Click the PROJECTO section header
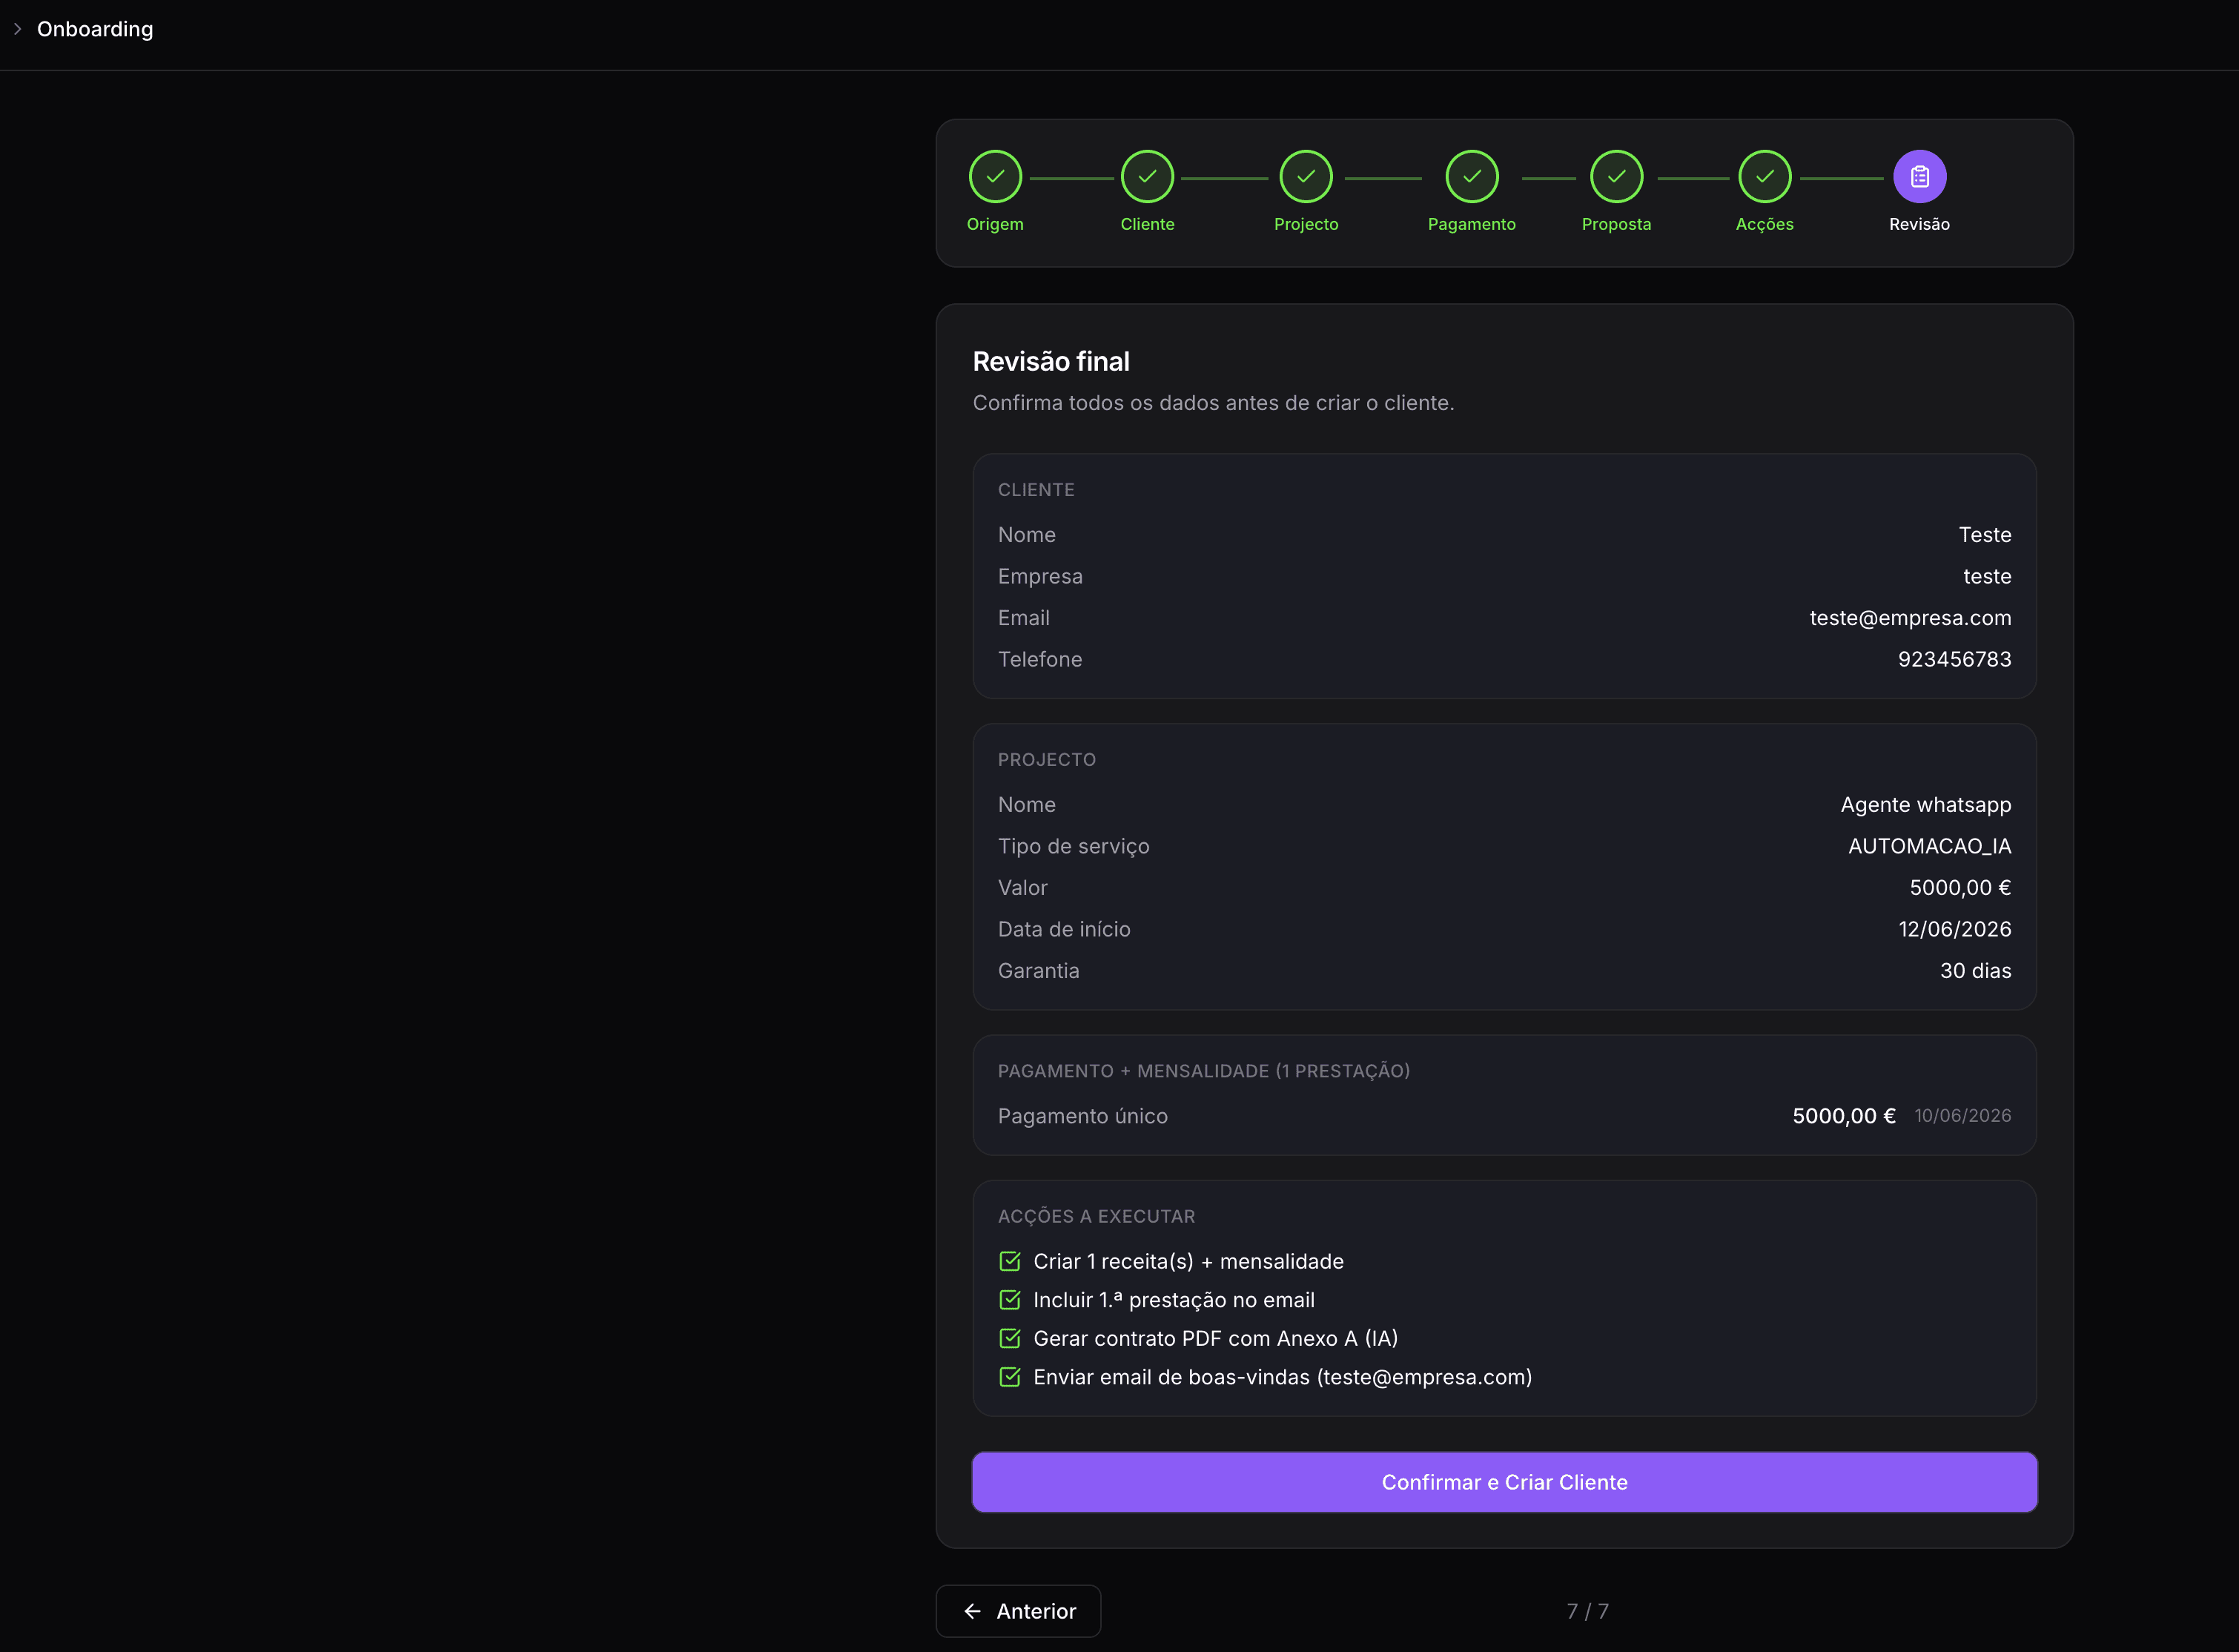Viewport: 2239px width, 1652px height. [1046, 760]
